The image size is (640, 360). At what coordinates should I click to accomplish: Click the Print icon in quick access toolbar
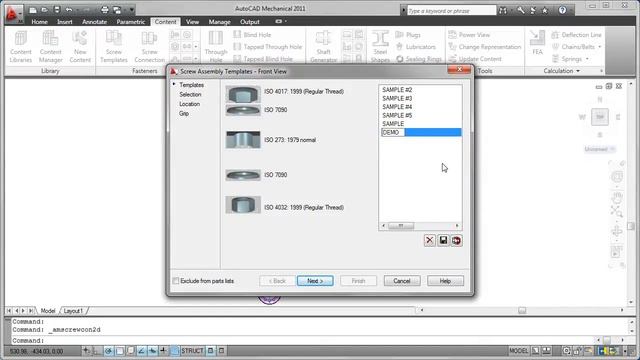[105, 10]
